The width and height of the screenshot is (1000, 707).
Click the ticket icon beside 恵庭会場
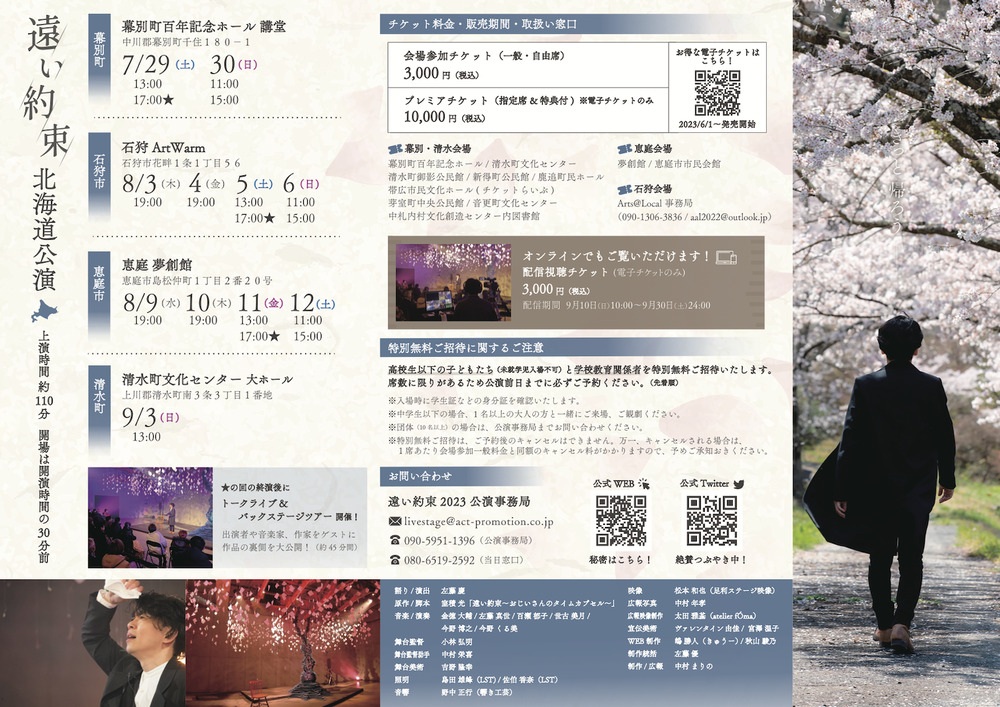pyautogui.click(x=625, y=147)
